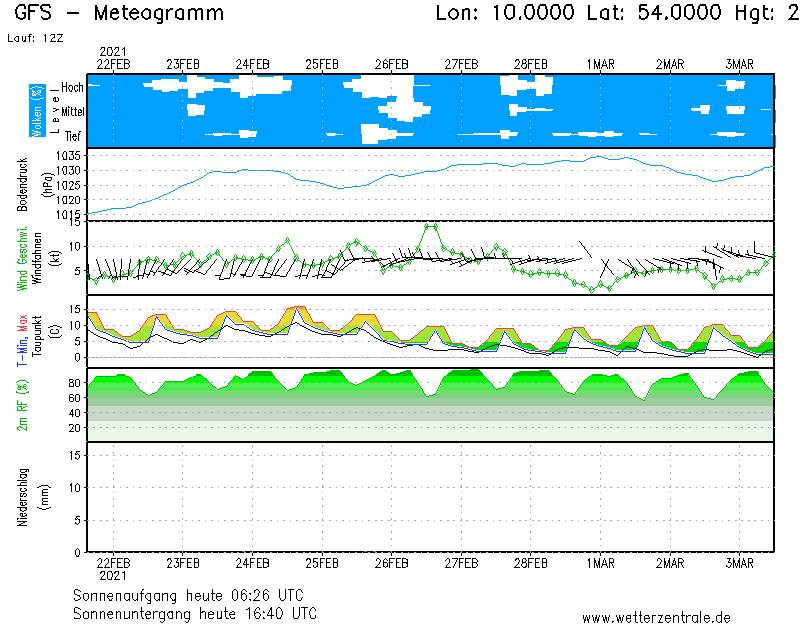Click the Taupunkt axis label

coord(38,332)
